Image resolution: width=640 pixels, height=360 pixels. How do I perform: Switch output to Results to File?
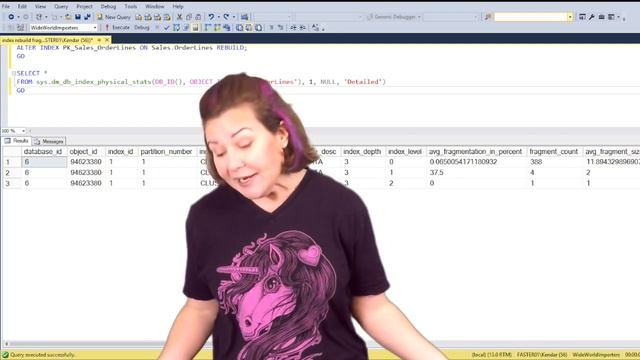click(258, 28)
